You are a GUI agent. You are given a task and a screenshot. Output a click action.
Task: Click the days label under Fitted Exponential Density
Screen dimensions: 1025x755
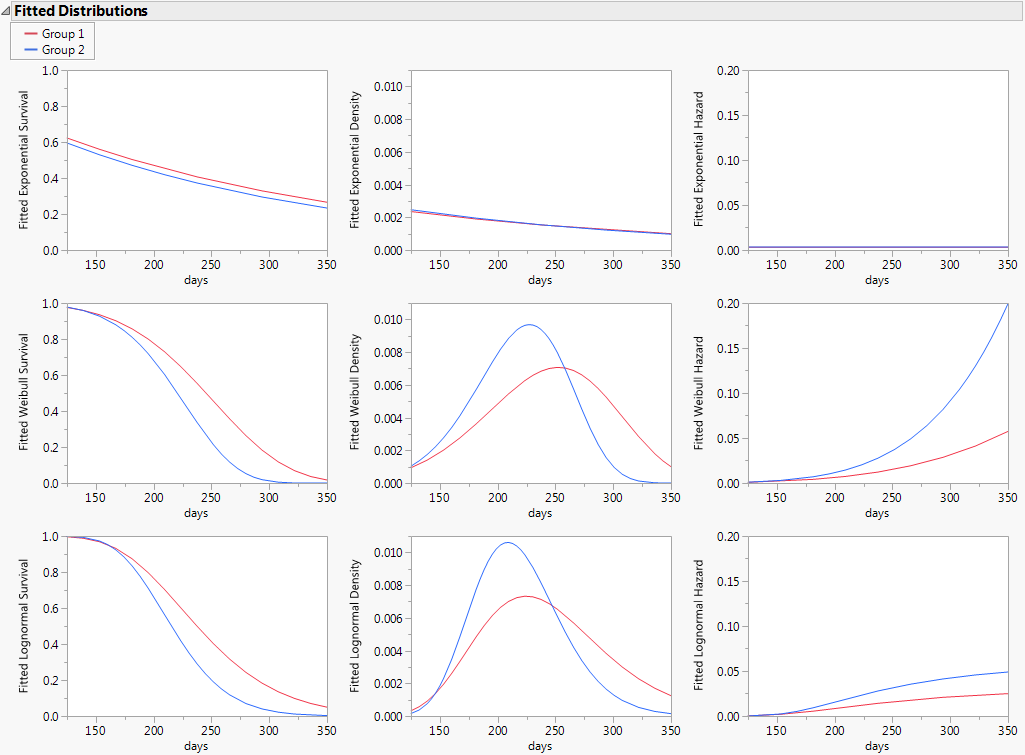coord(540,280)
